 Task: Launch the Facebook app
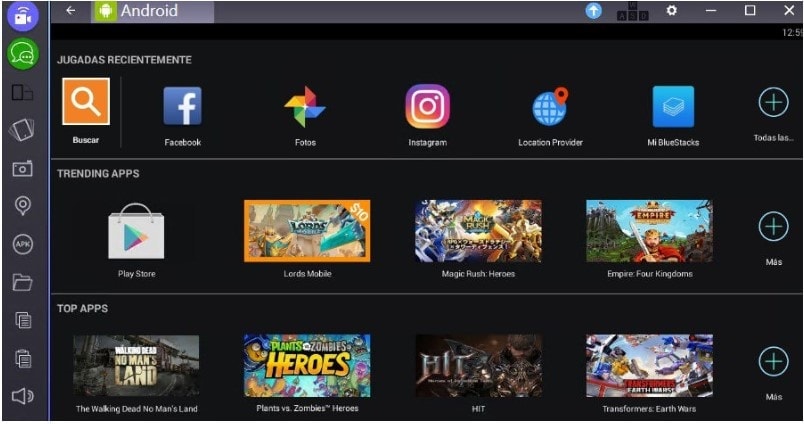coord(183,106)
